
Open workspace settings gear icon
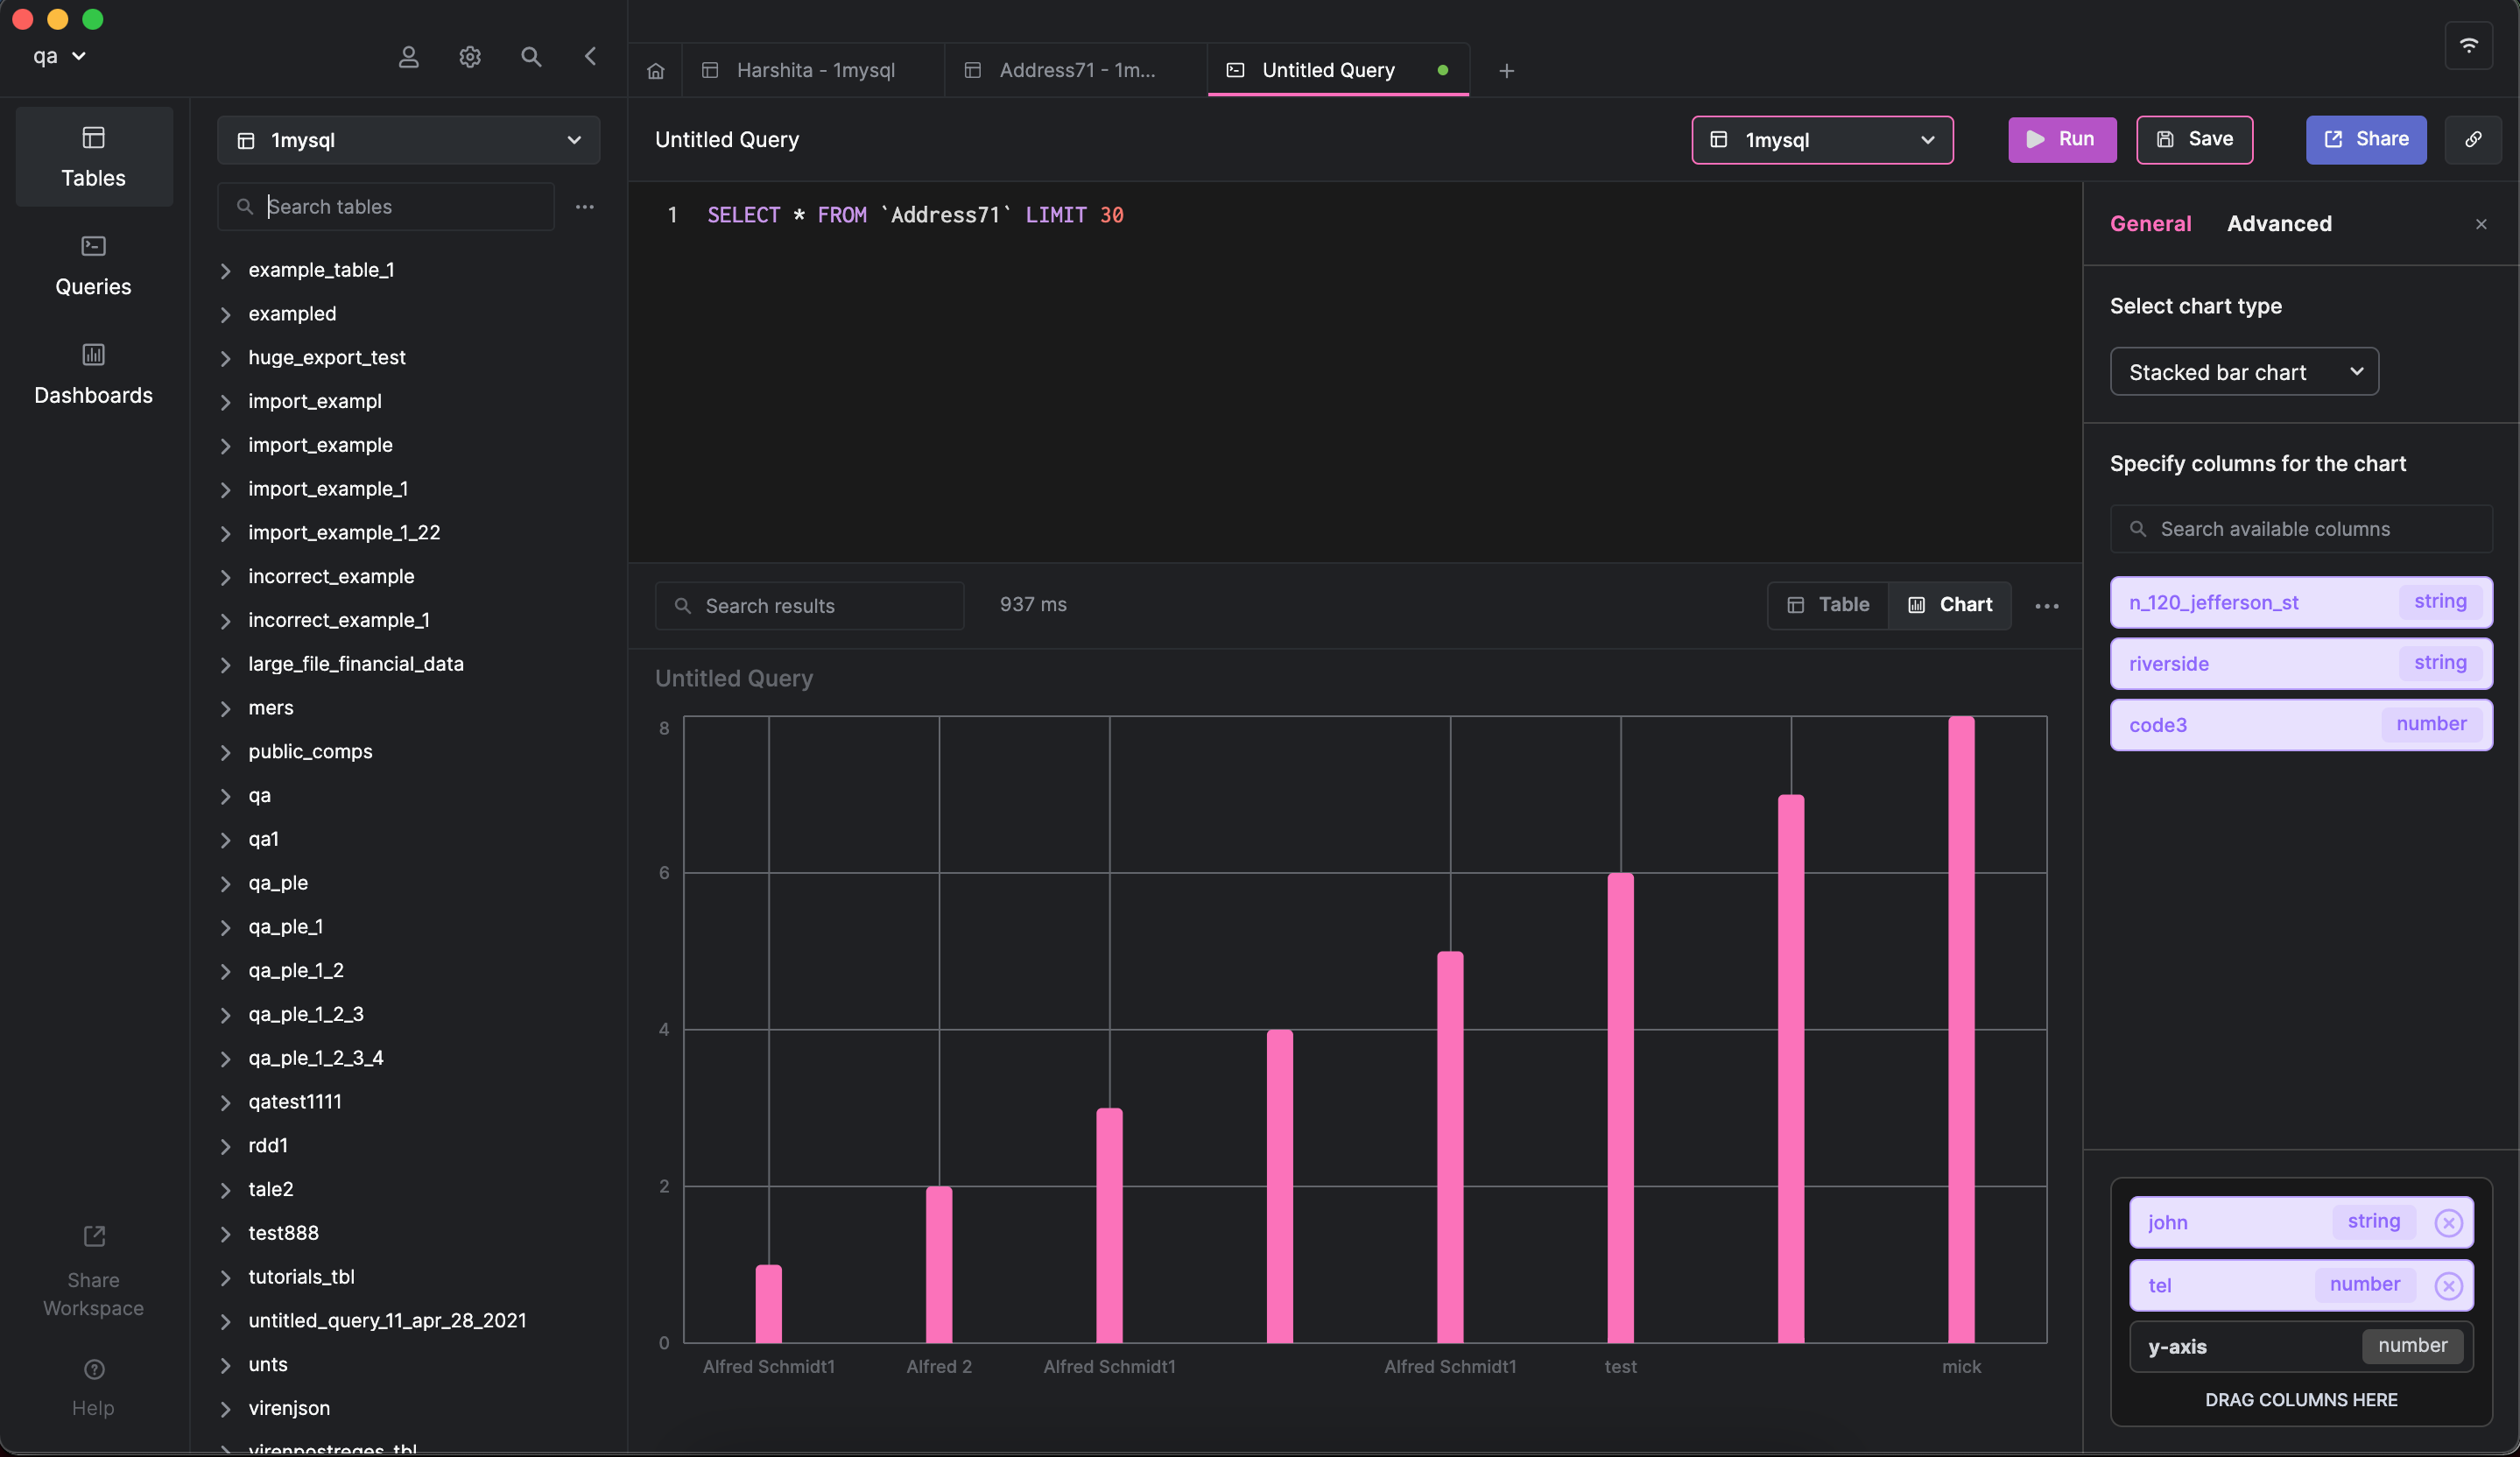[470, 57]
